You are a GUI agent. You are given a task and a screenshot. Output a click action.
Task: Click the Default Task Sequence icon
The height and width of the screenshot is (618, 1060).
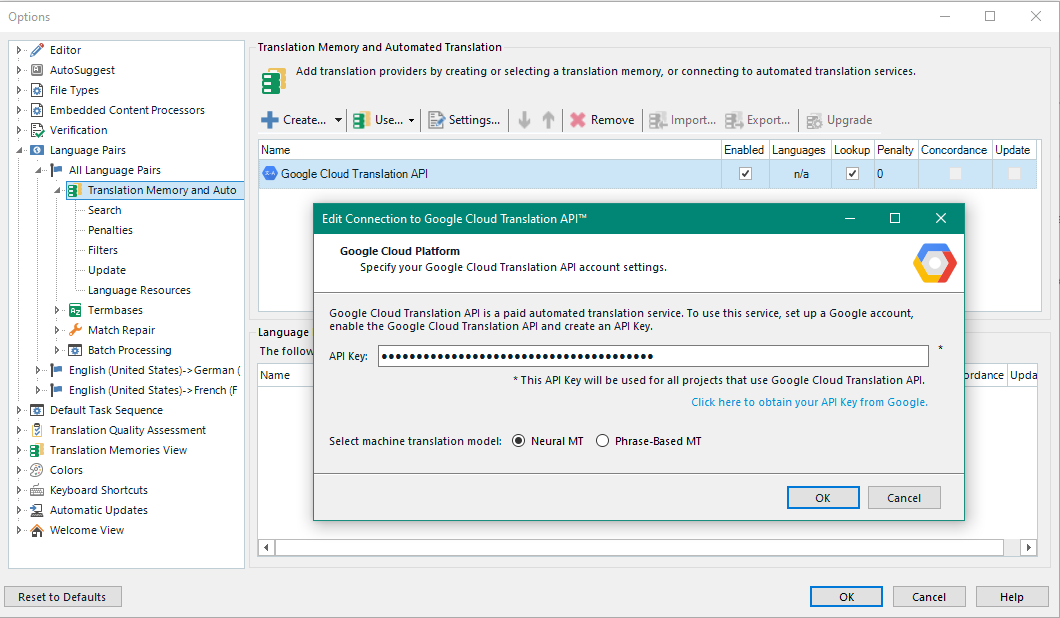coord(37,410)
